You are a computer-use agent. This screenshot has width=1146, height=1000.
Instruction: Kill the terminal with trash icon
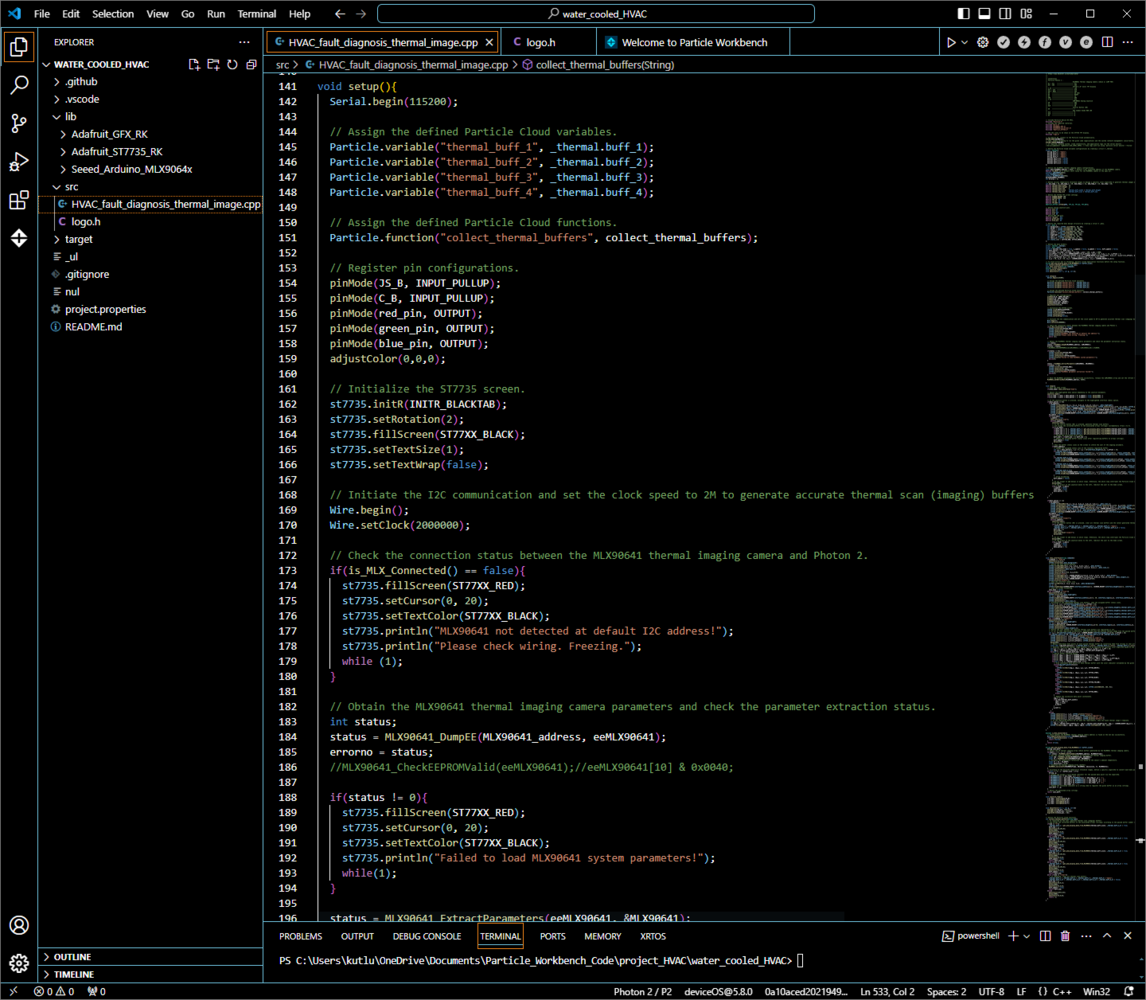pos(1065,936)
